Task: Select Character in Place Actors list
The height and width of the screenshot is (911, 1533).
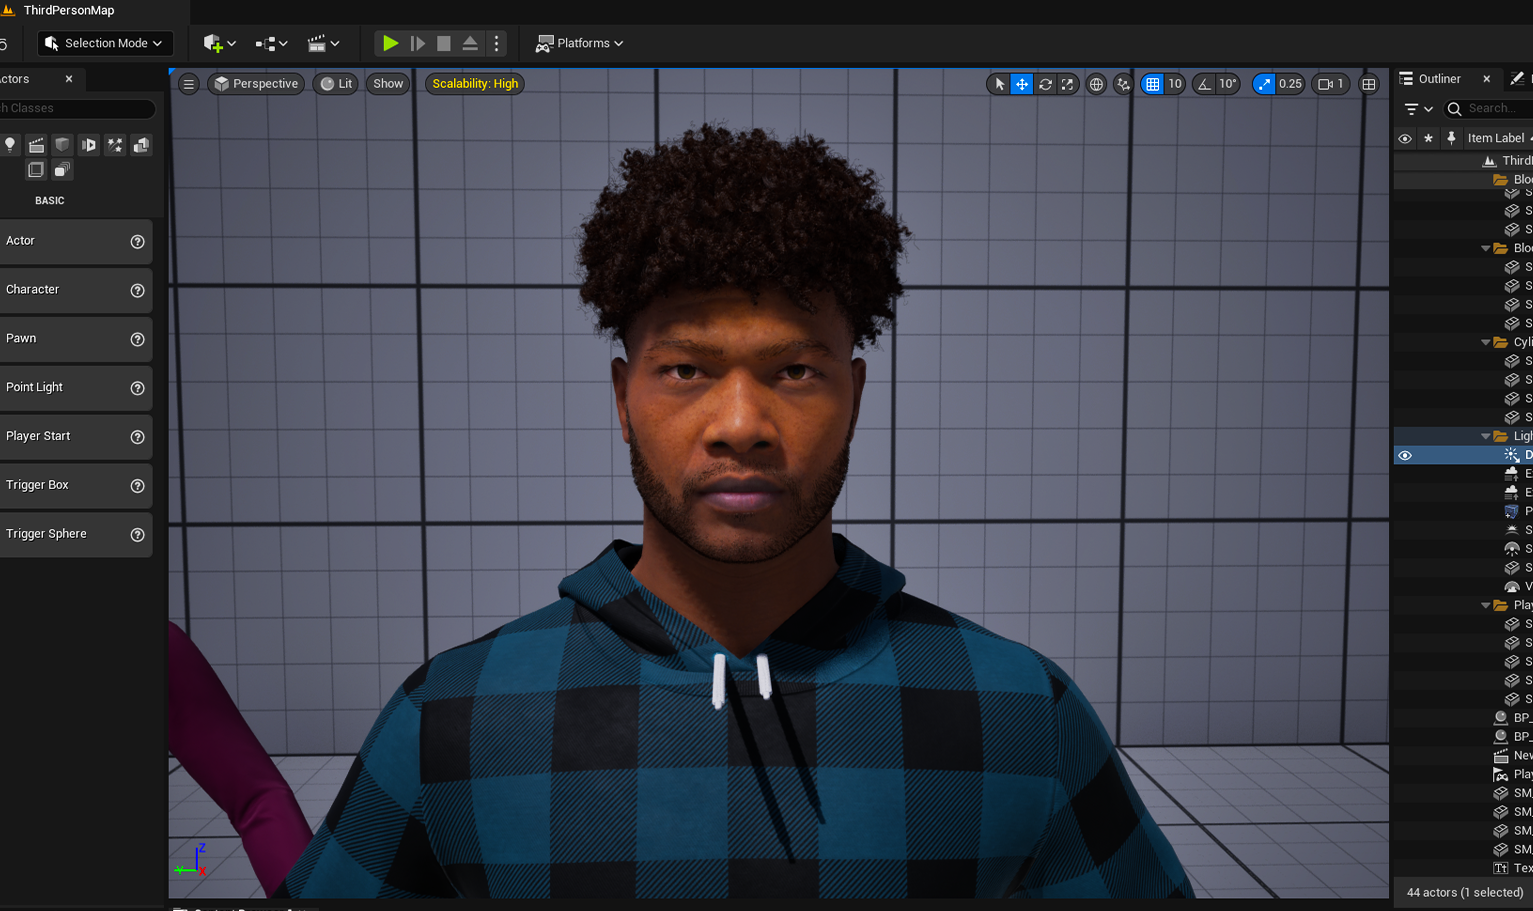Action: [76, 290]
